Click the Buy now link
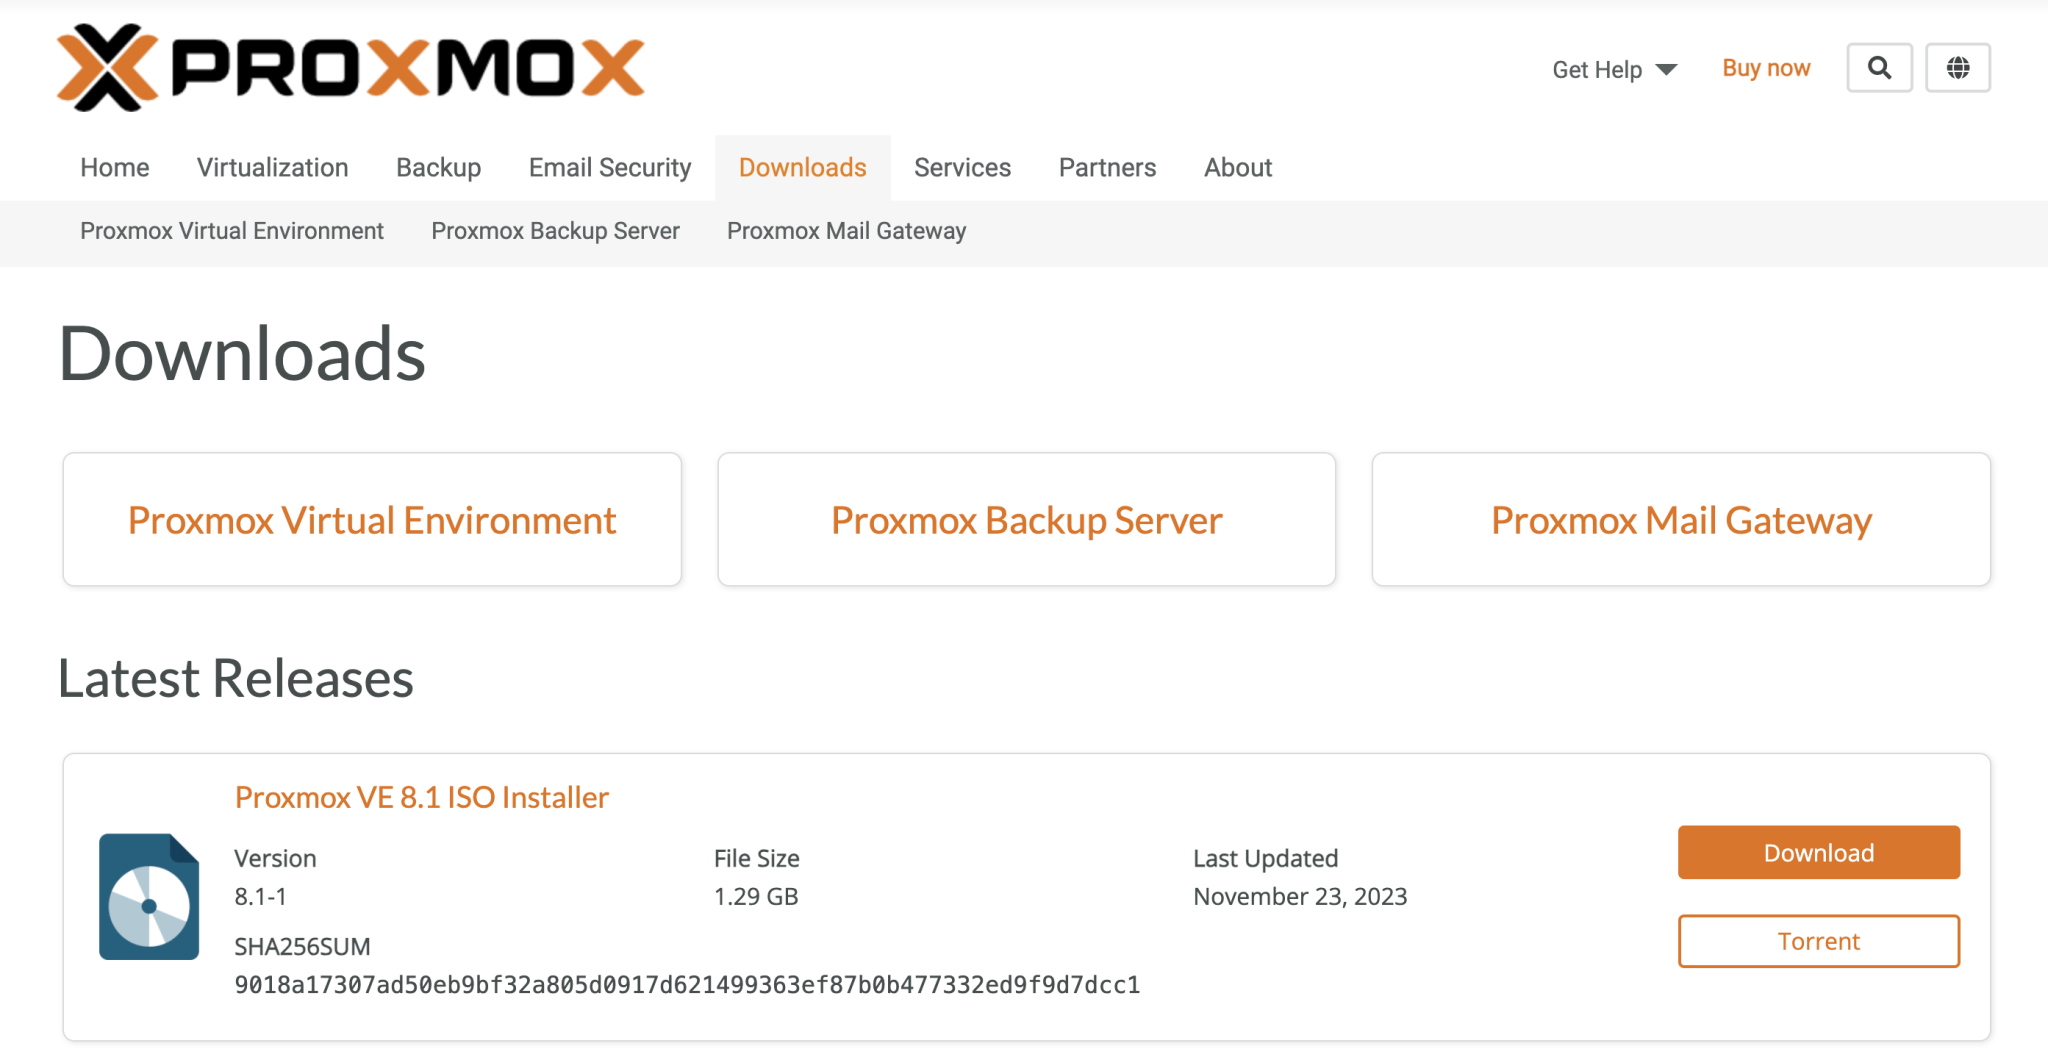The width and height of the screenshot is (2048, 1060). (1765, 67)
